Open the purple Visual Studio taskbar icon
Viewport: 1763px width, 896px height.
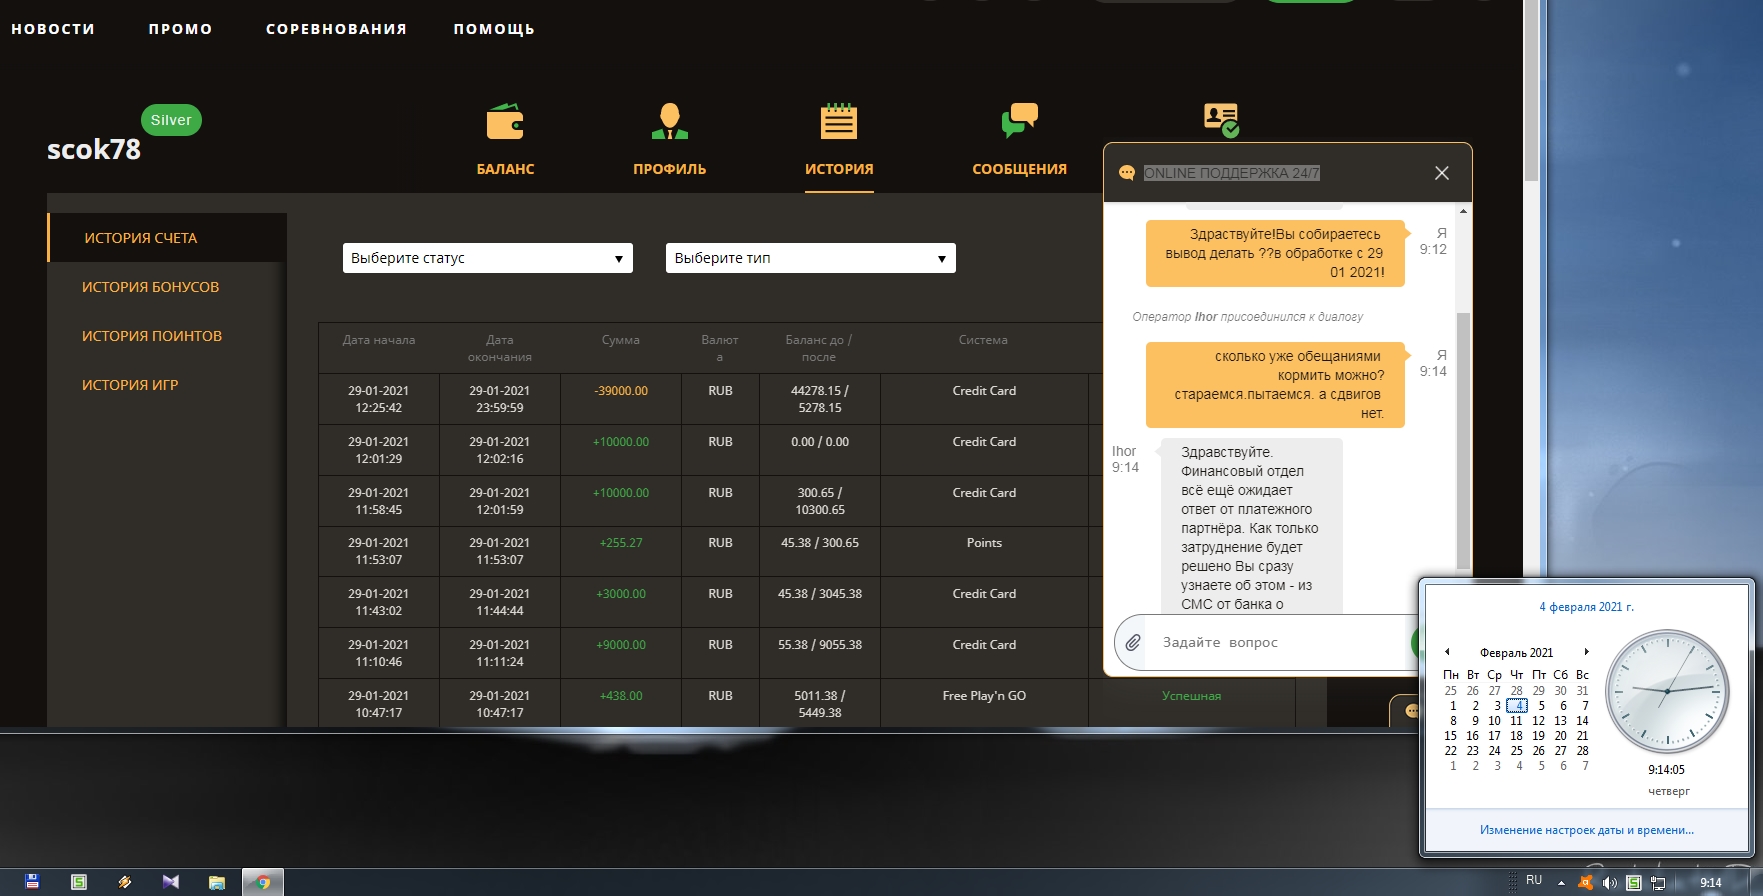[x=171, y=882]
